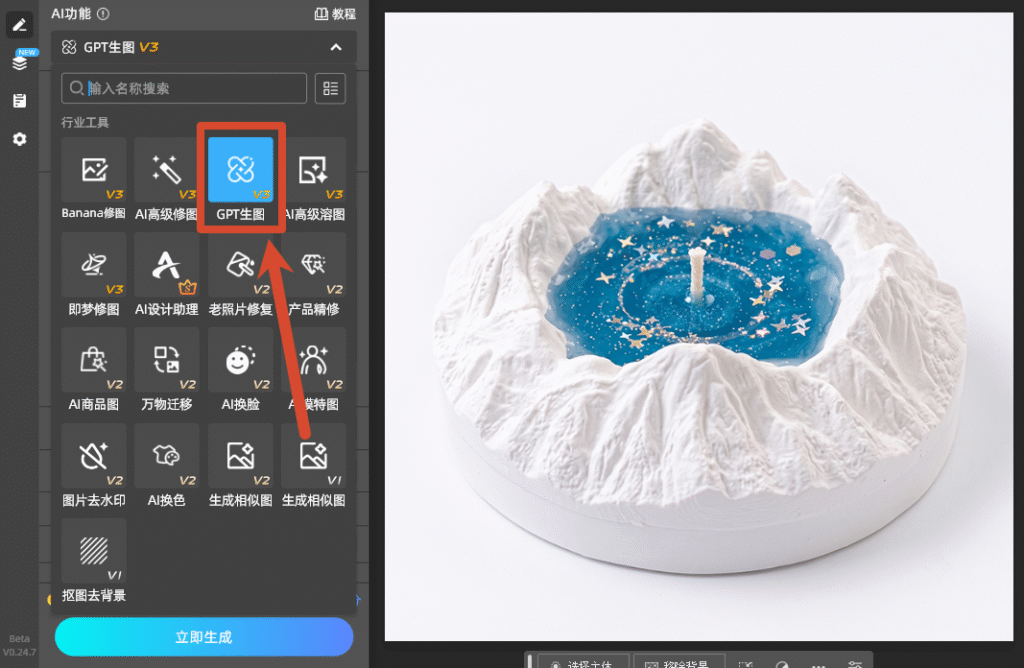This screenshot has width=1024, height=668.
Task: Collapse the GPT生图 dropdown chevron
Action: click(x=336, y=47)
